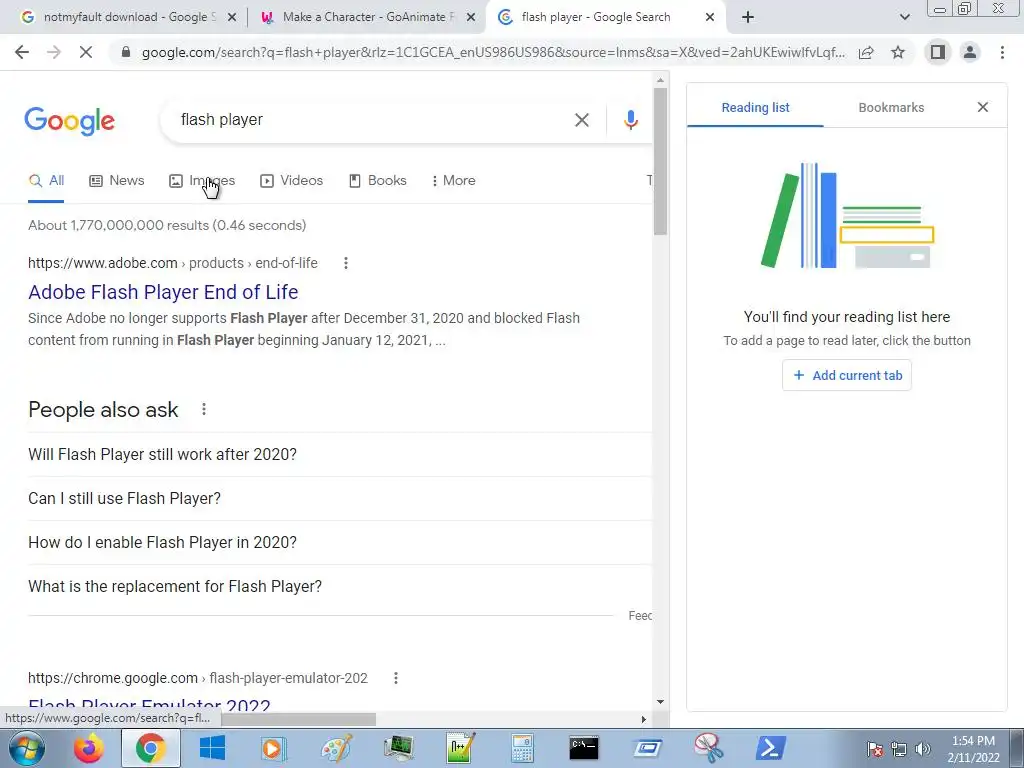The height and width of the screenshot is (768, 1024).
Task: Expand How do I enable Flash Player in 2020
Action: coord(340,543)
